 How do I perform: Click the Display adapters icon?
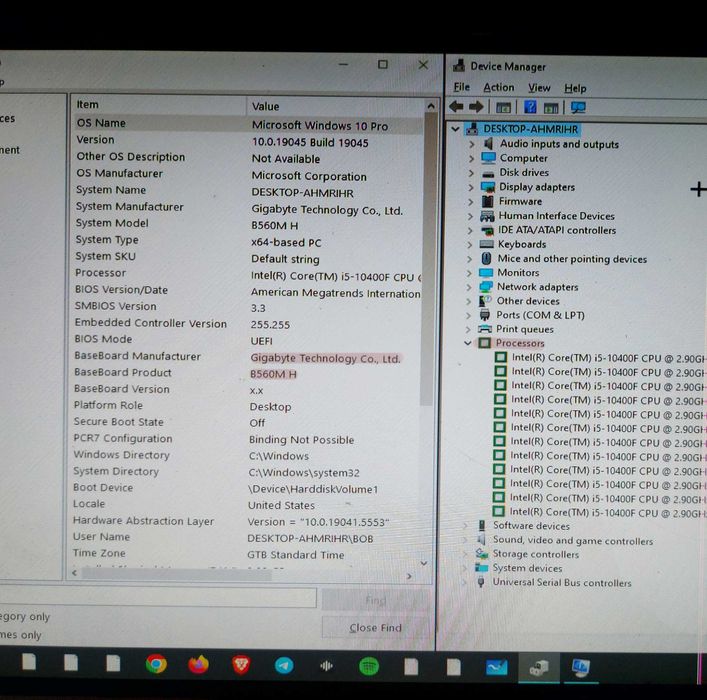point(487,187)
